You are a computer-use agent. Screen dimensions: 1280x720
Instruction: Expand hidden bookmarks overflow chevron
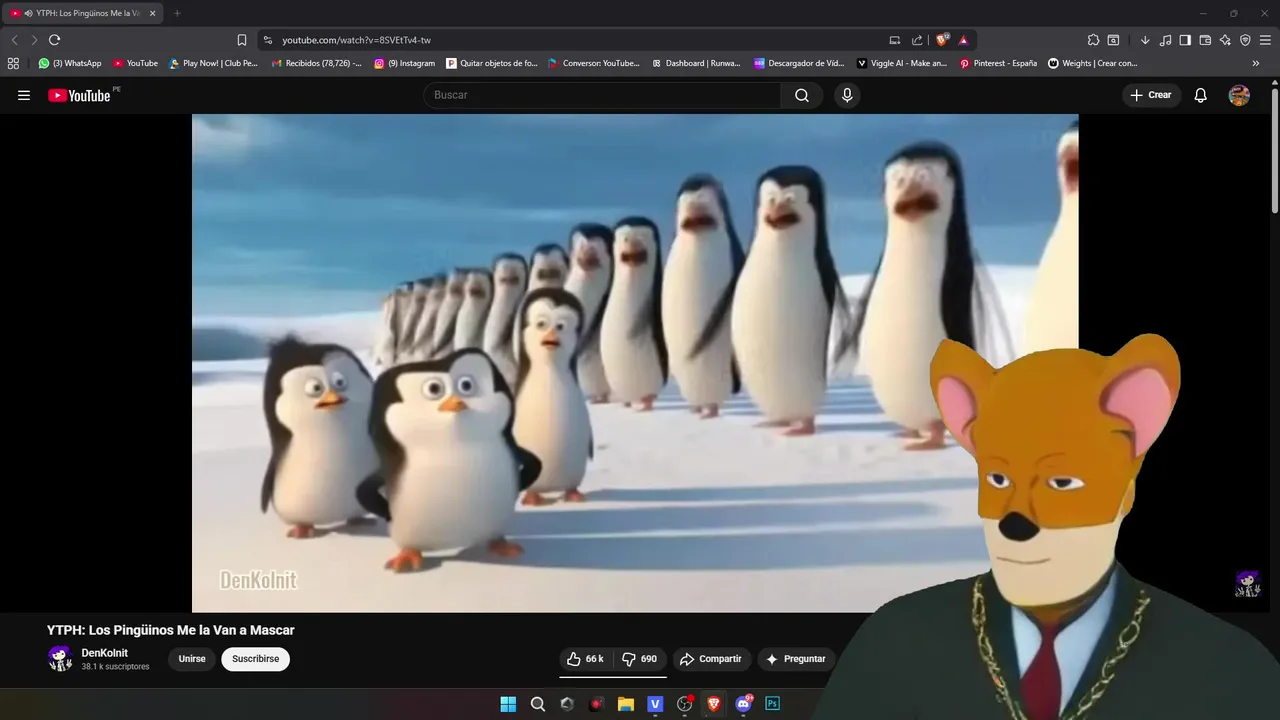[1255, 63]
